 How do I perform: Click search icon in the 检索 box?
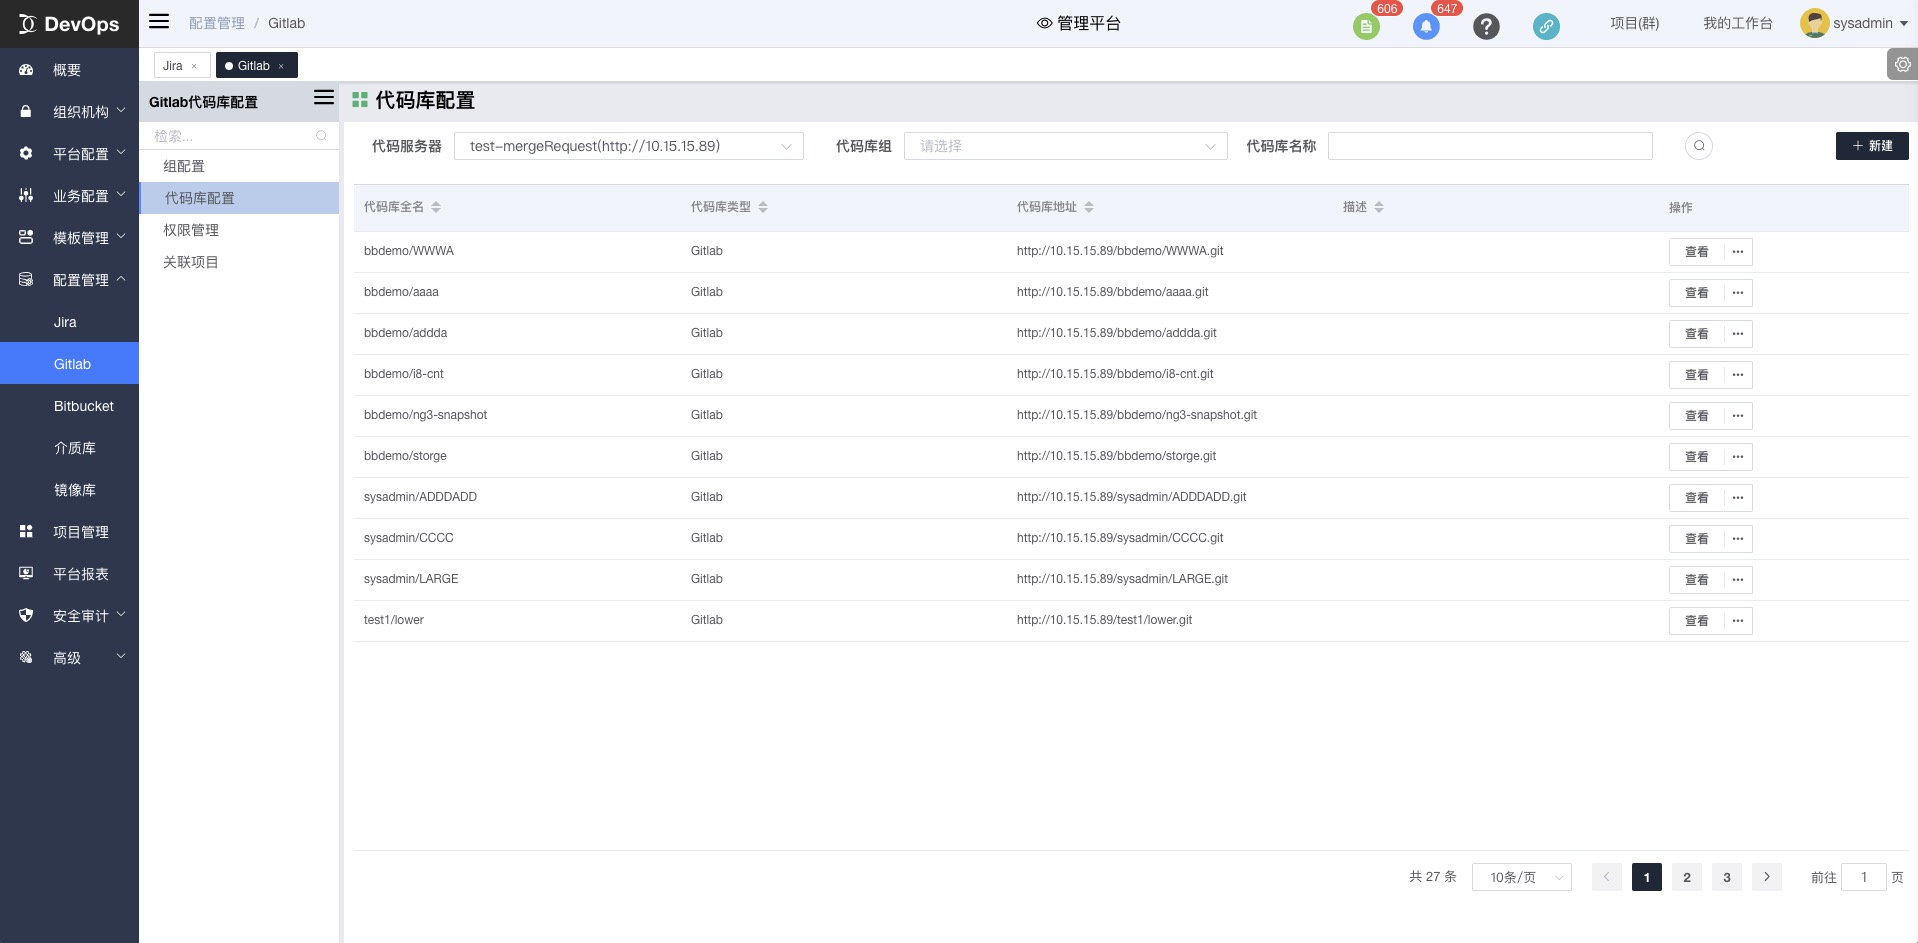[321, 136]
